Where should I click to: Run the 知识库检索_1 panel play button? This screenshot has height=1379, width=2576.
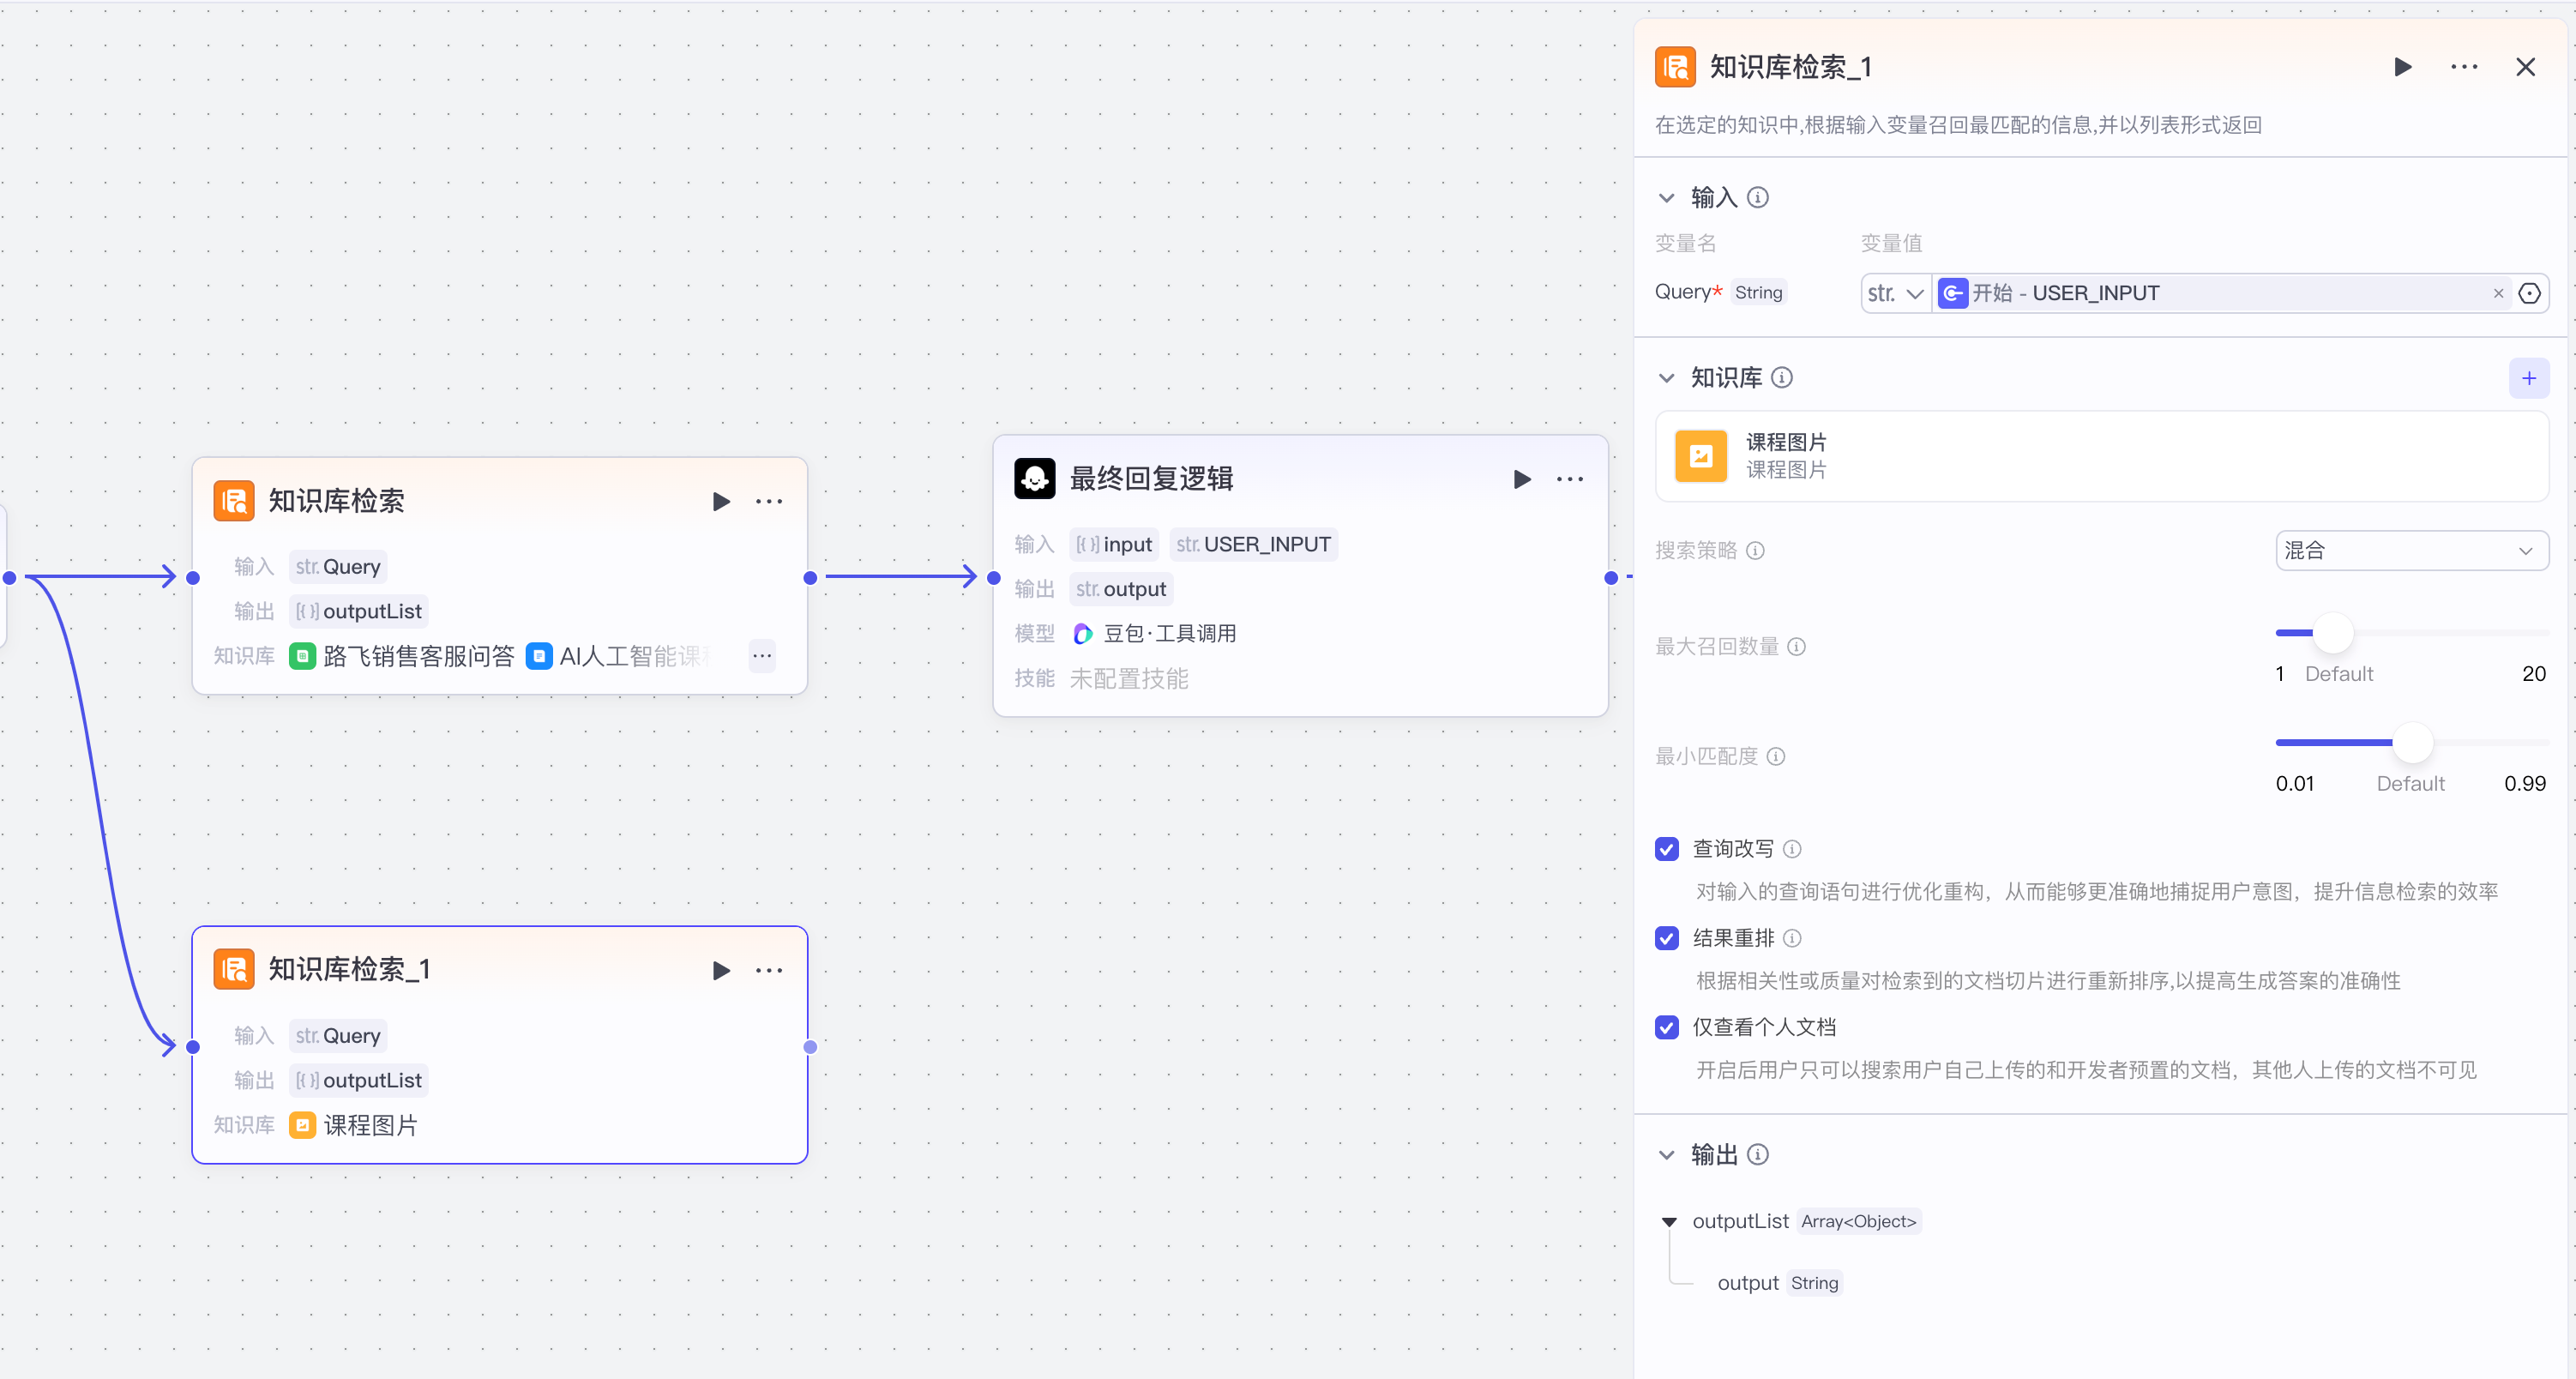pyautogui.click(x=2402, y=67)
